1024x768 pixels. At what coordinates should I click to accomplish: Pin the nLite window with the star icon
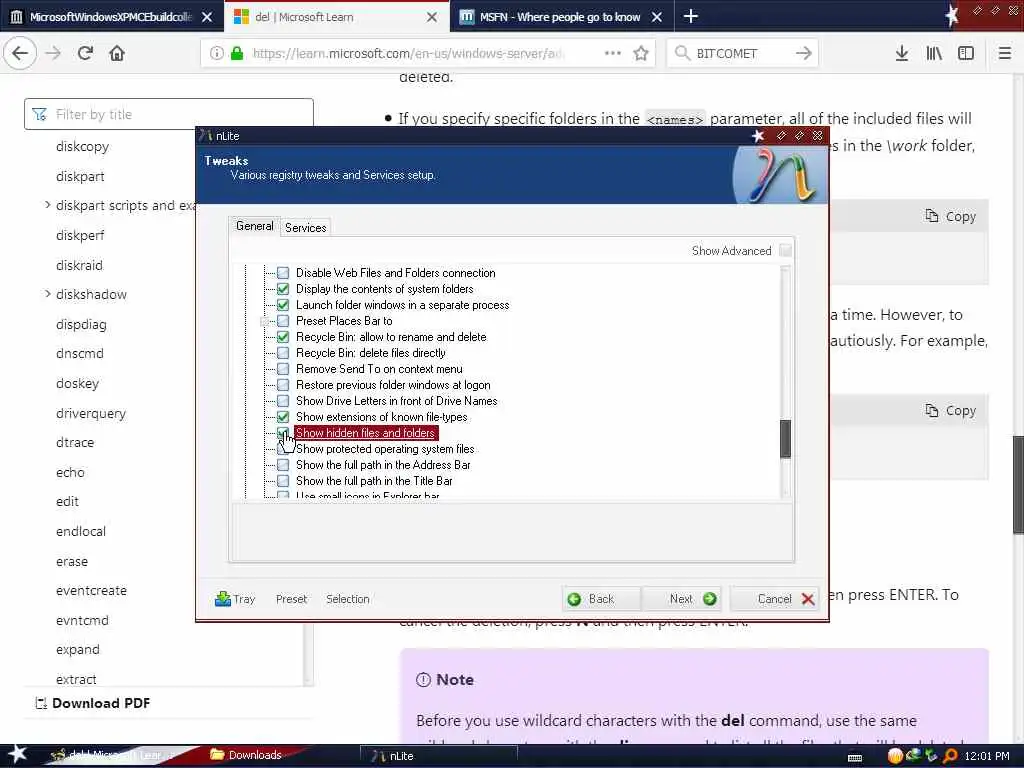click(758, 135)
